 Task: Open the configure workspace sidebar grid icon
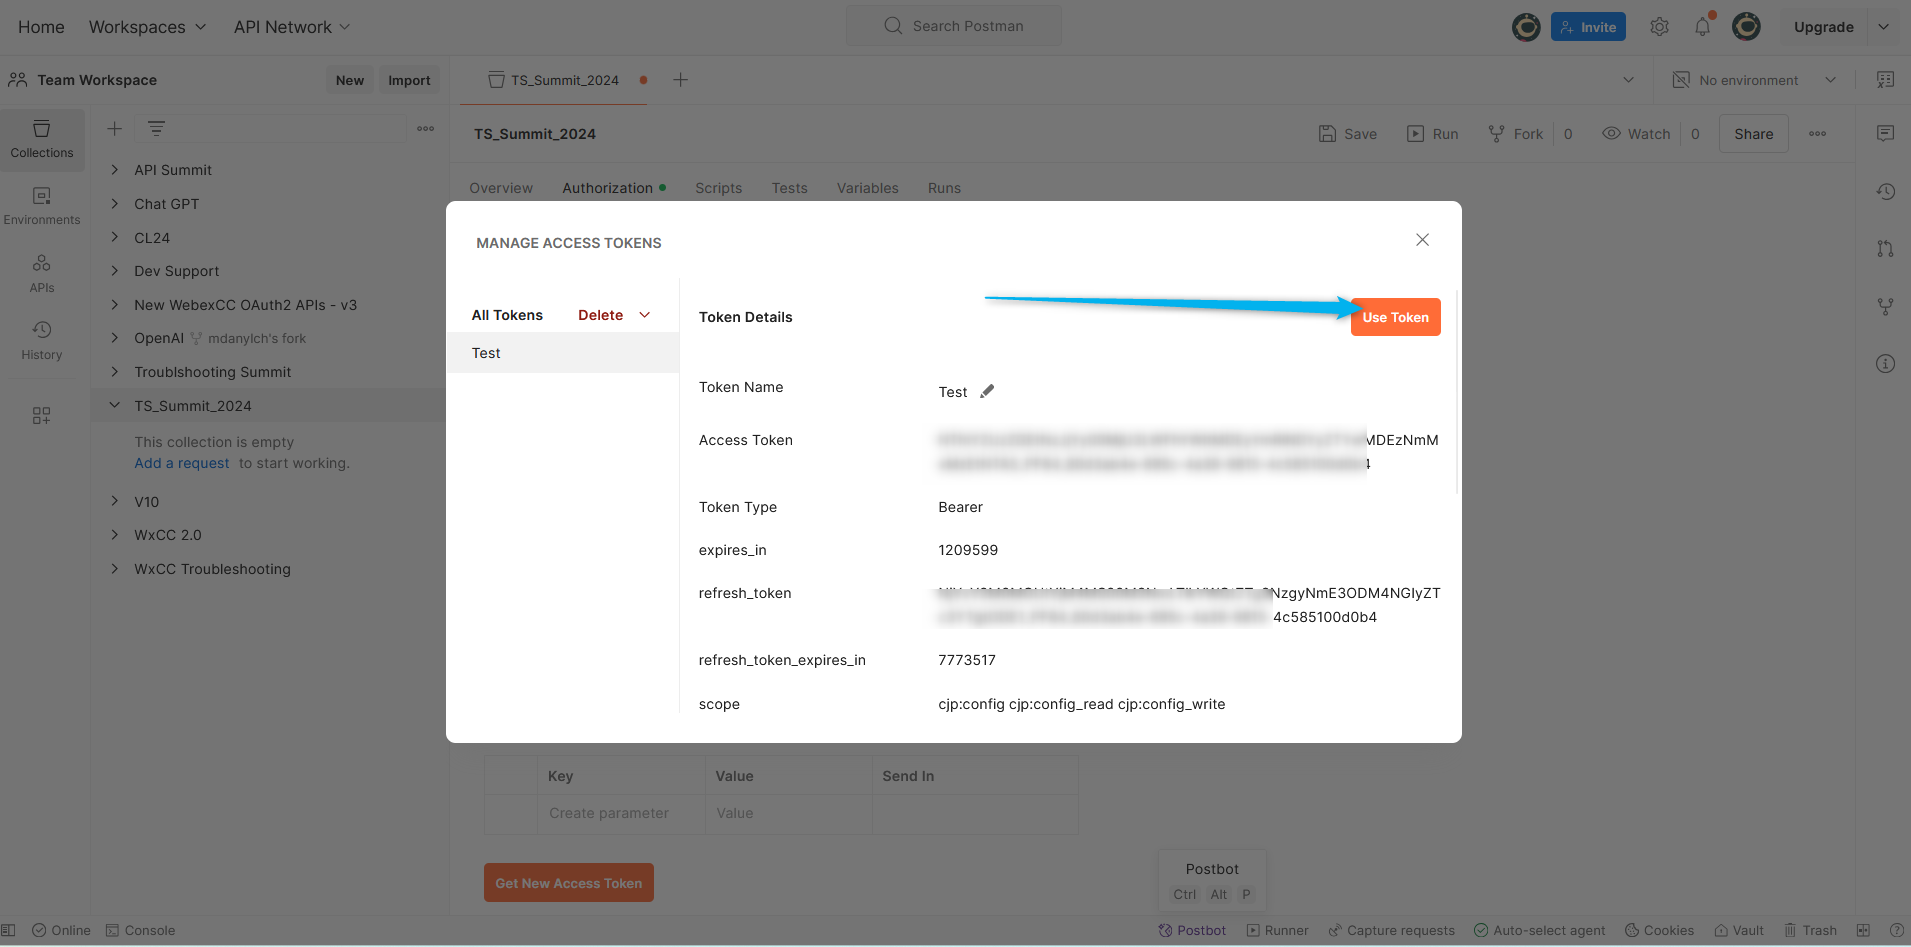[42, 415]
